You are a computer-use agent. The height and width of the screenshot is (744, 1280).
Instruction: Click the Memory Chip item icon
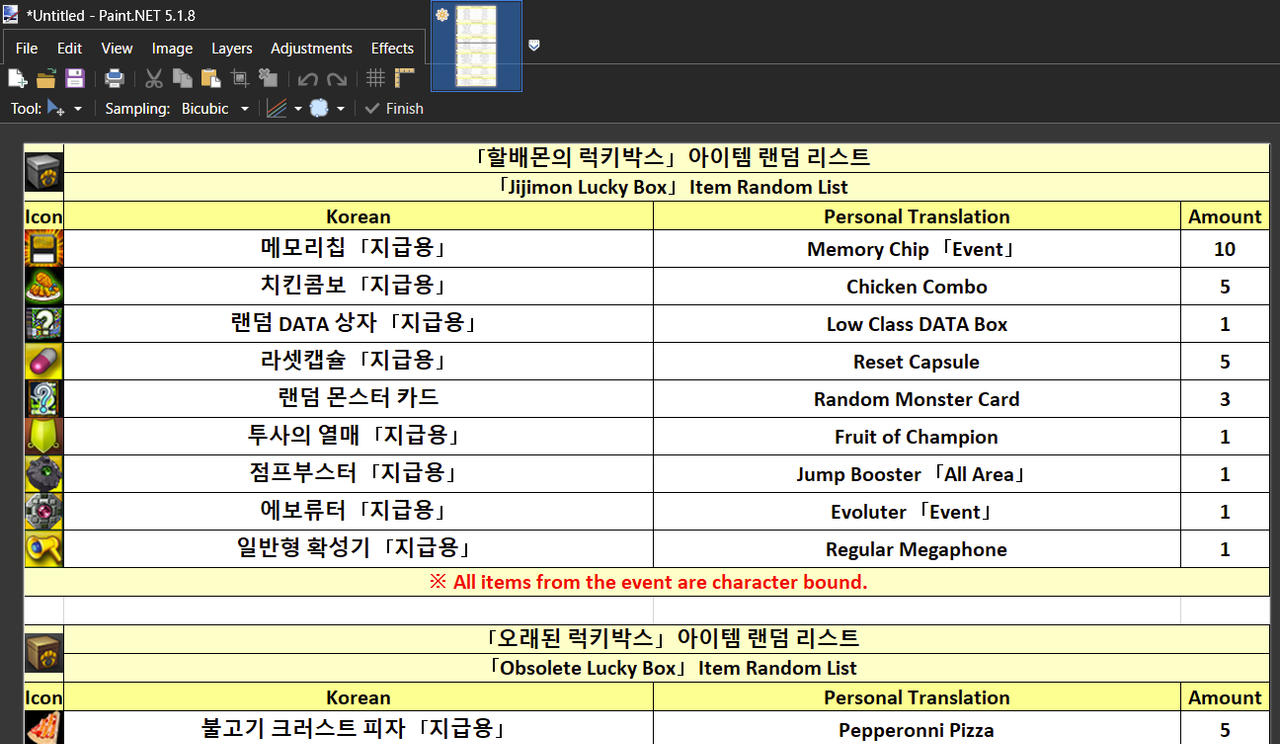pyautogui.click(x=44, y=249)
